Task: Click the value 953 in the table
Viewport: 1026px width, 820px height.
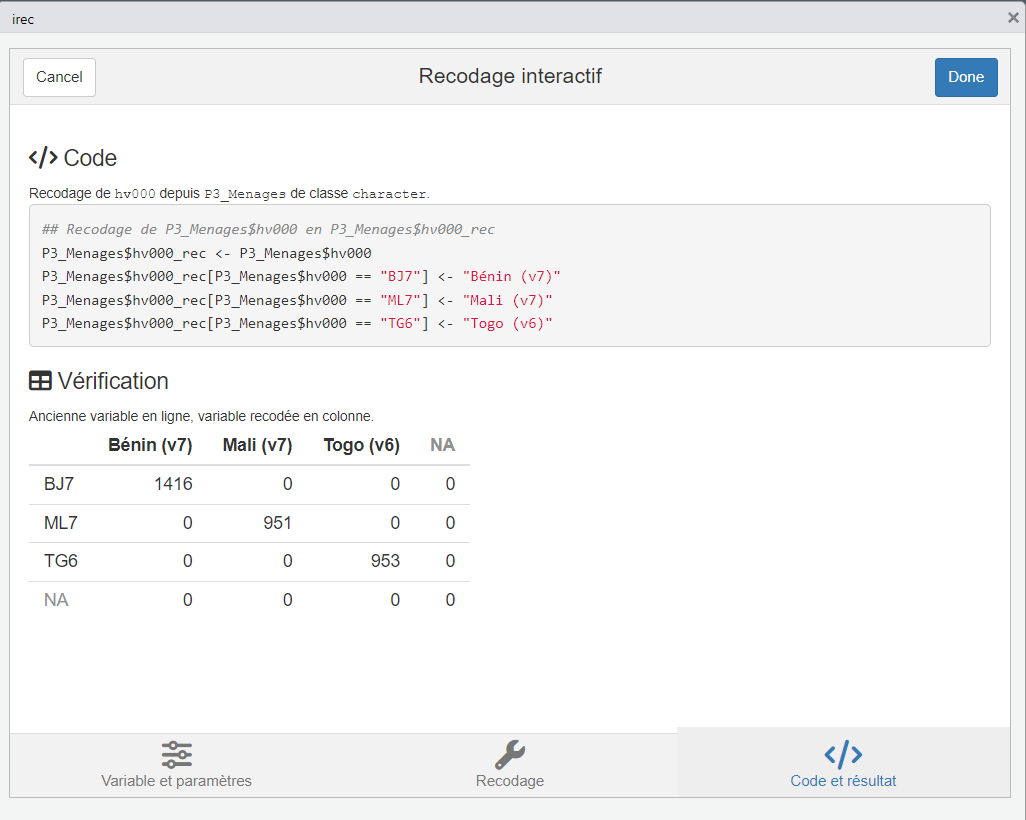Action: 385,561
